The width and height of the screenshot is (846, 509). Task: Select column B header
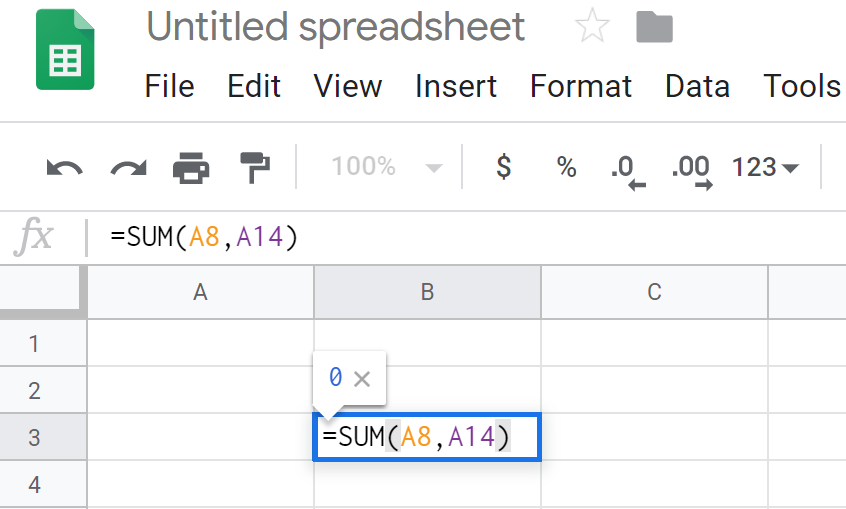(427, 292)
